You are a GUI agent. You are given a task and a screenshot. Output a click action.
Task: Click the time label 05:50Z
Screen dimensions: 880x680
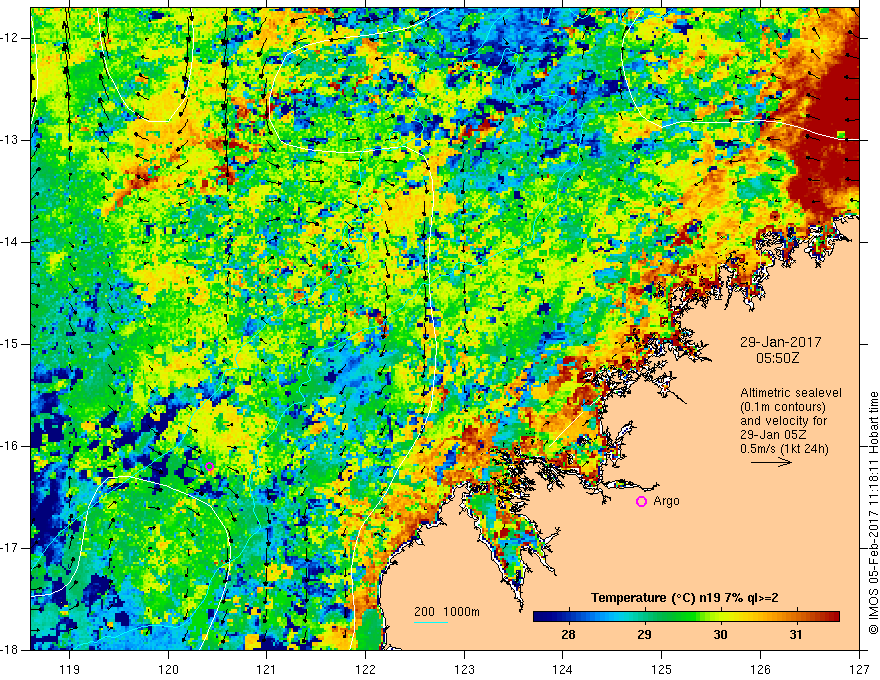point(777,358)
